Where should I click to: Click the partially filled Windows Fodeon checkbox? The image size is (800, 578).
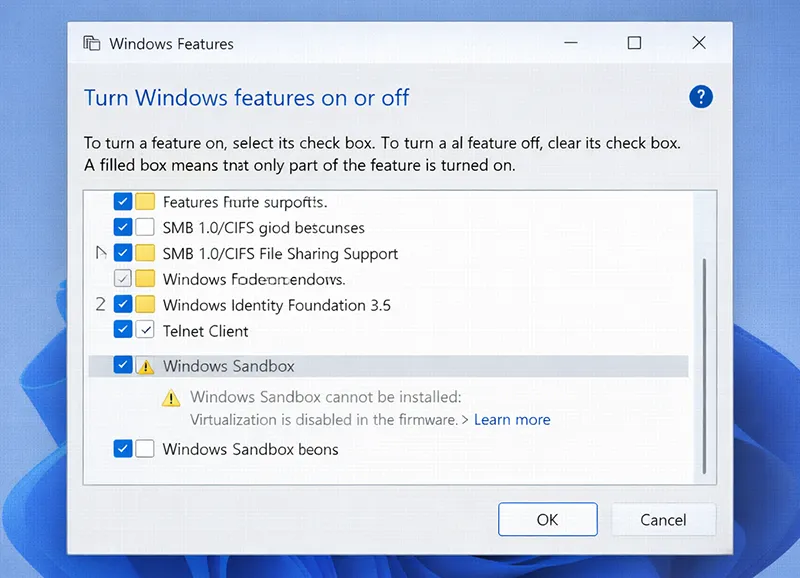122,278
